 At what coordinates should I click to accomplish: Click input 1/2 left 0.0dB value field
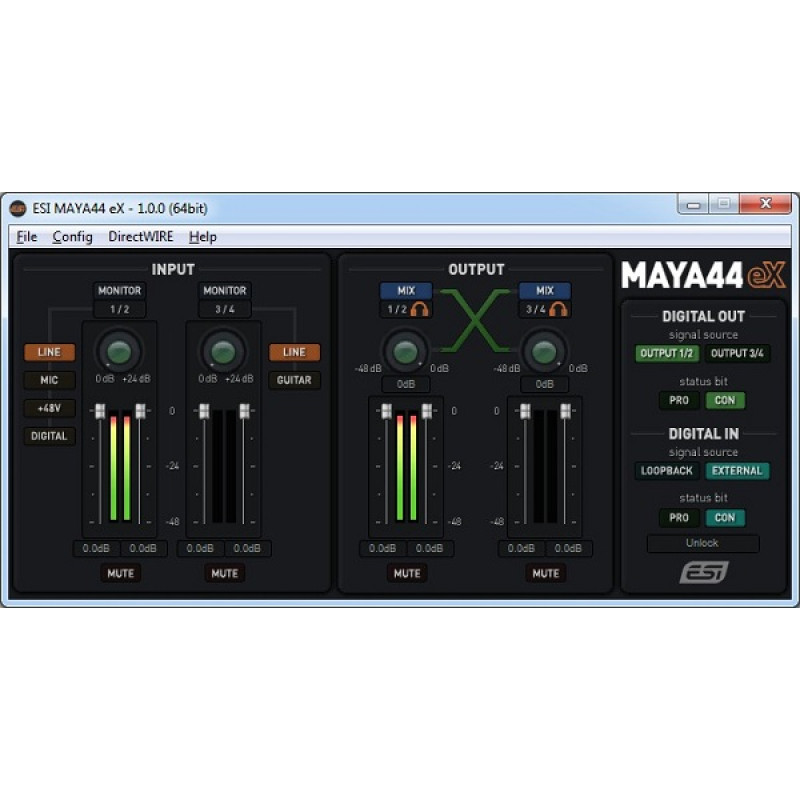[96, 548]
